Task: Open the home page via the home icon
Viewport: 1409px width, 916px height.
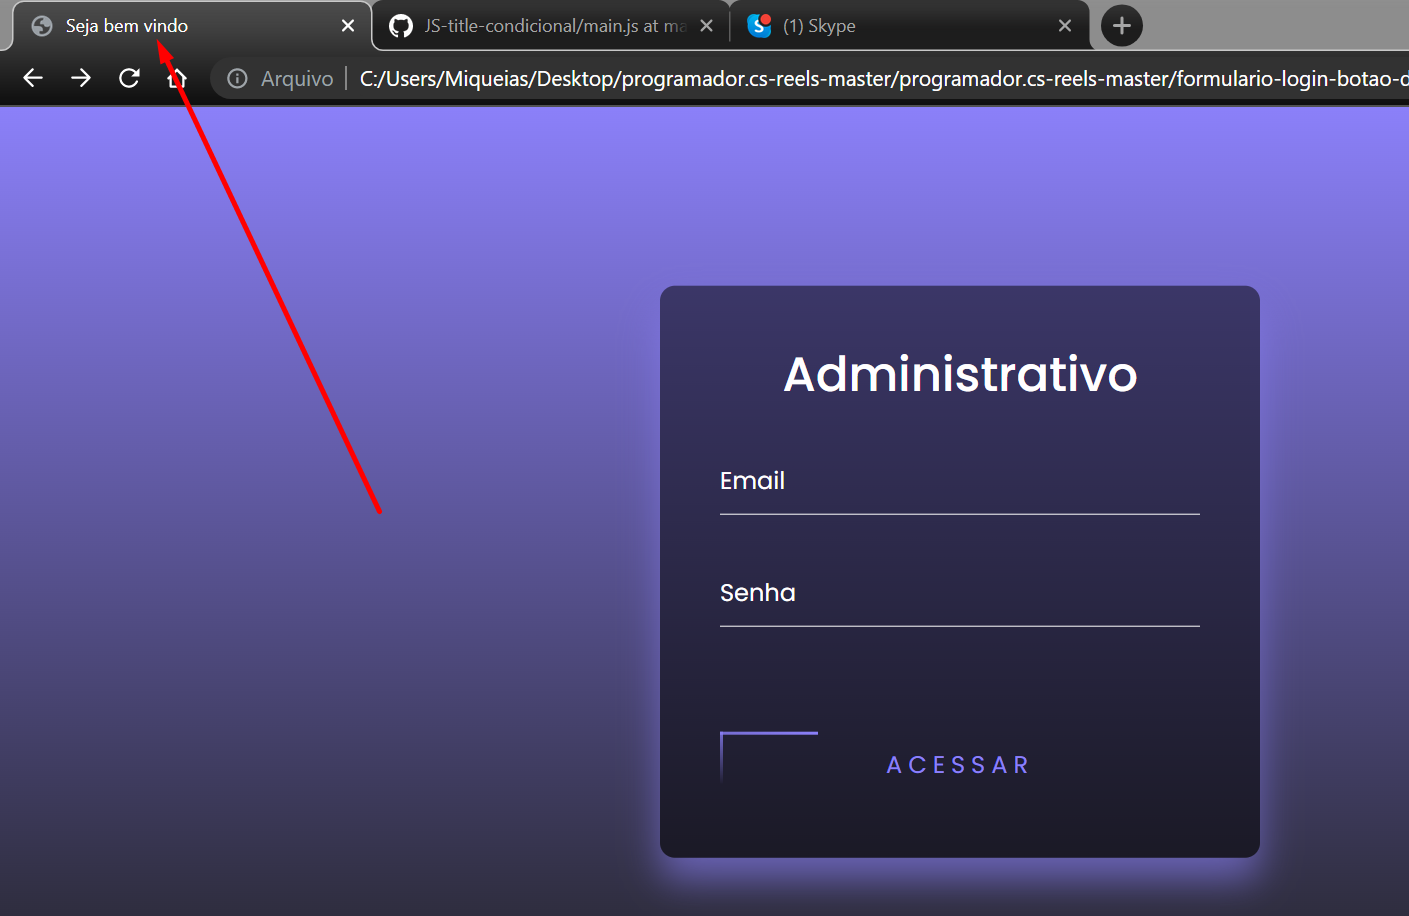Action: click(x=177, y=78)
